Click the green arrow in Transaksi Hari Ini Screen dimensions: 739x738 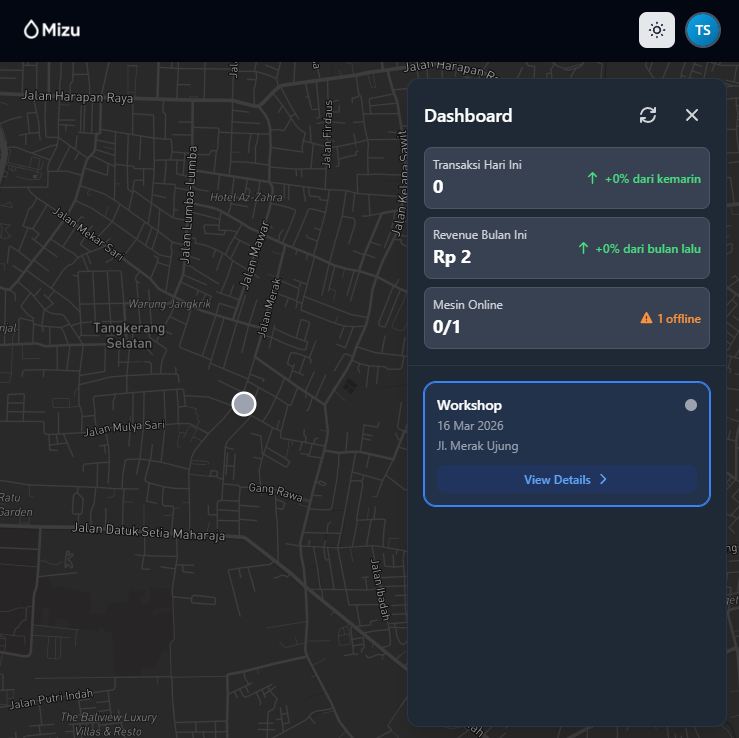click(x=592, y=178)
